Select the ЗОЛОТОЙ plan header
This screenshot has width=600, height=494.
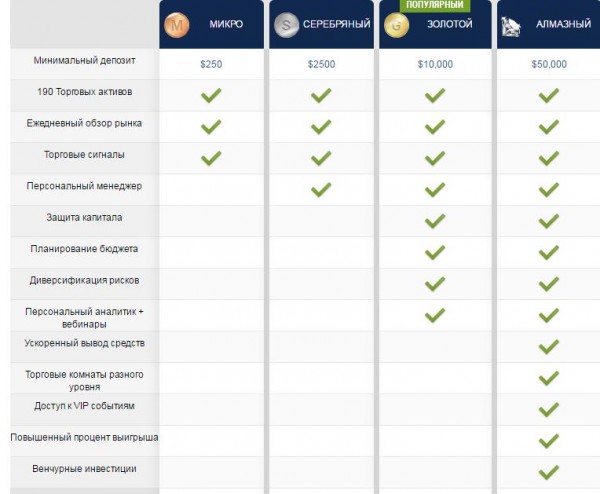point(435,24)
